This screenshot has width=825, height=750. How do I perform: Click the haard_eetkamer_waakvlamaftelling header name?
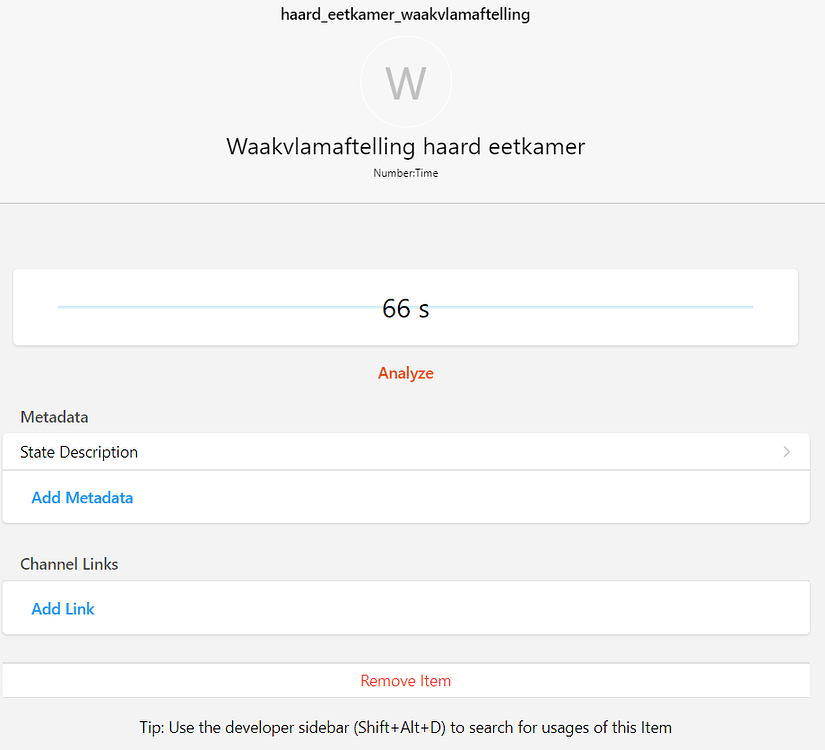(405, 14)
